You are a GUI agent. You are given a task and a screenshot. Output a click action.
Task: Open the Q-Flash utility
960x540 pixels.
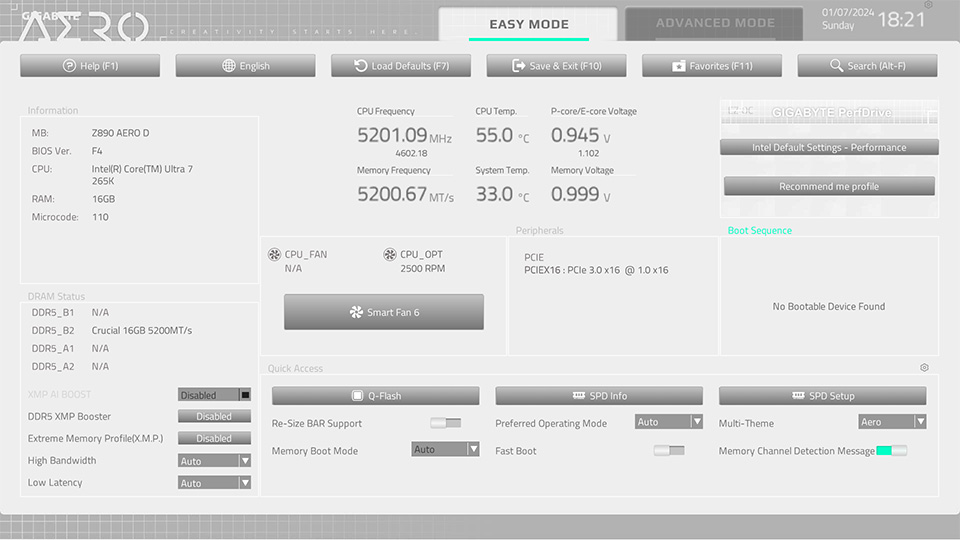click(x=375, y=396)
